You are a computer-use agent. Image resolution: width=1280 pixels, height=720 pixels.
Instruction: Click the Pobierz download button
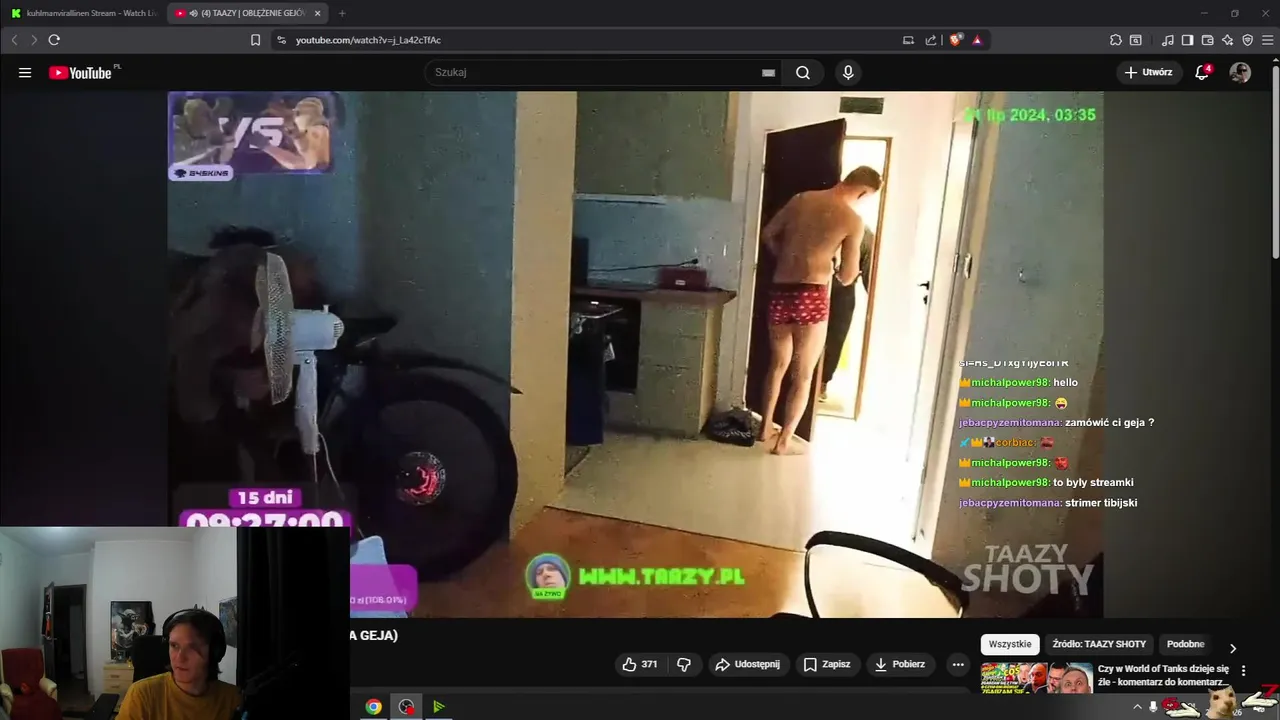900,664
